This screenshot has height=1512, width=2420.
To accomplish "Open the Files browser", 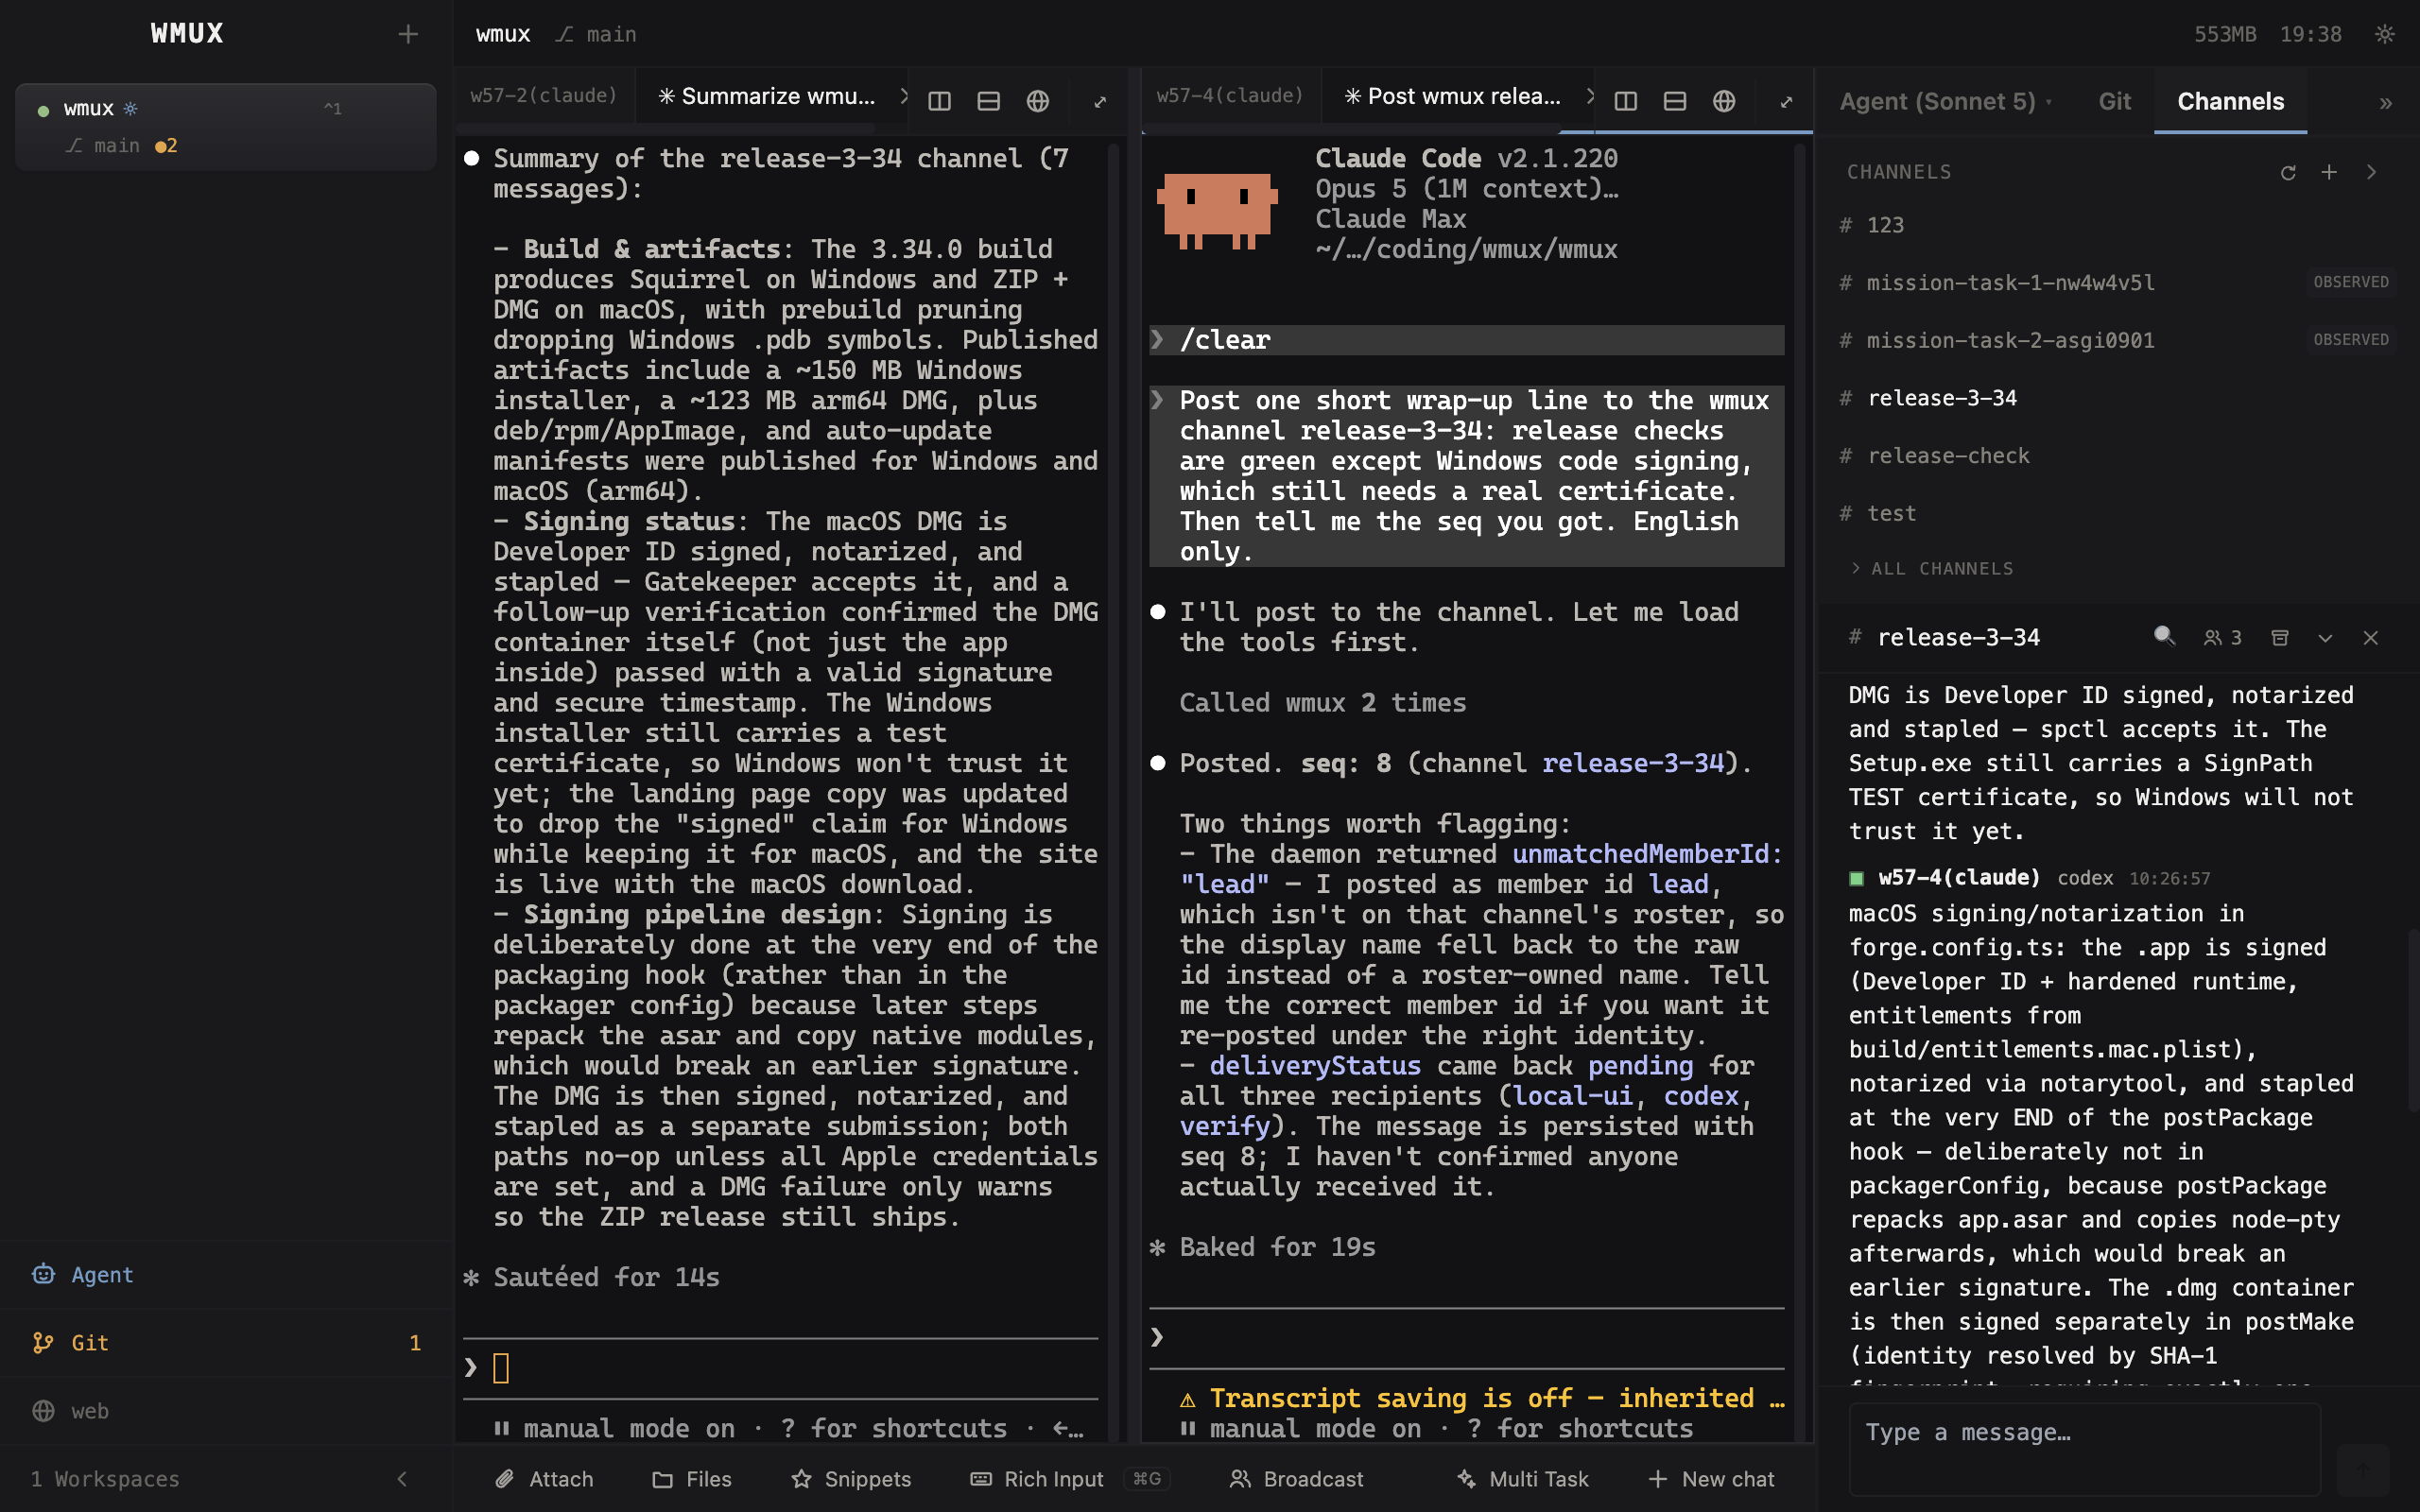I will pyautogui.click(x=692, y=1478).
